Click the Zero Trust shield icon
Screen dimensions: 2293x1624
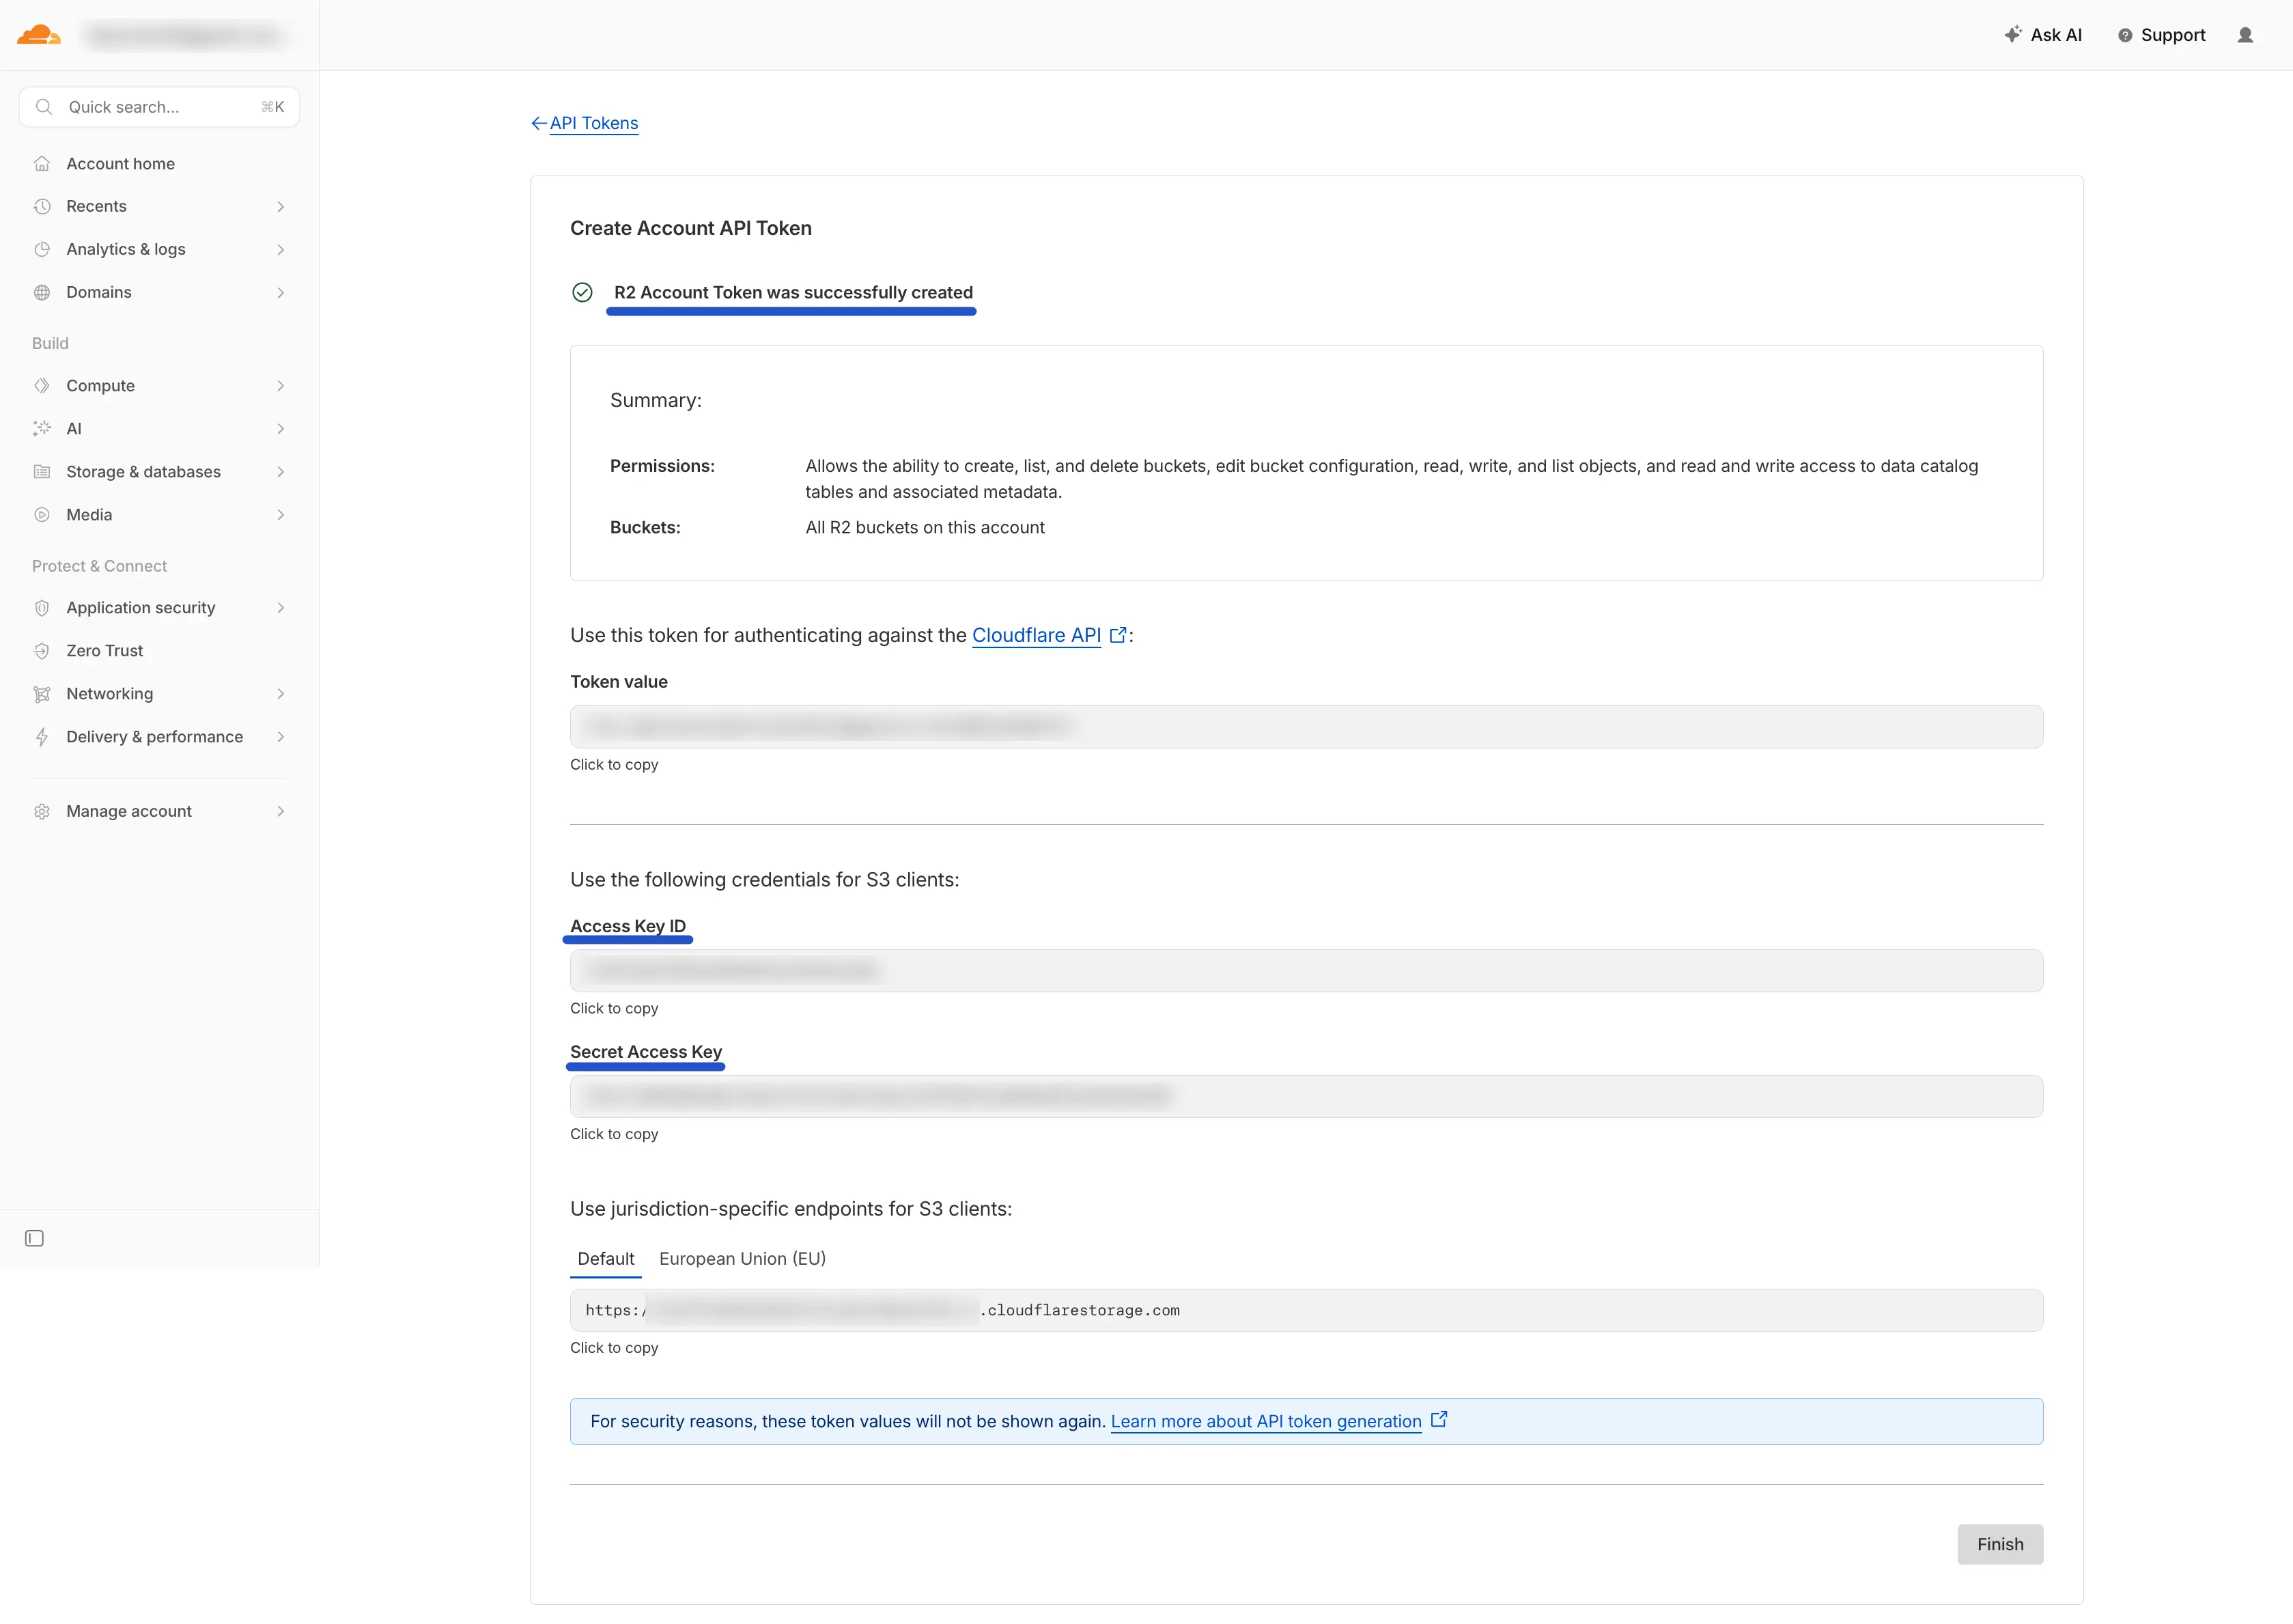click(x=42, y=650)
